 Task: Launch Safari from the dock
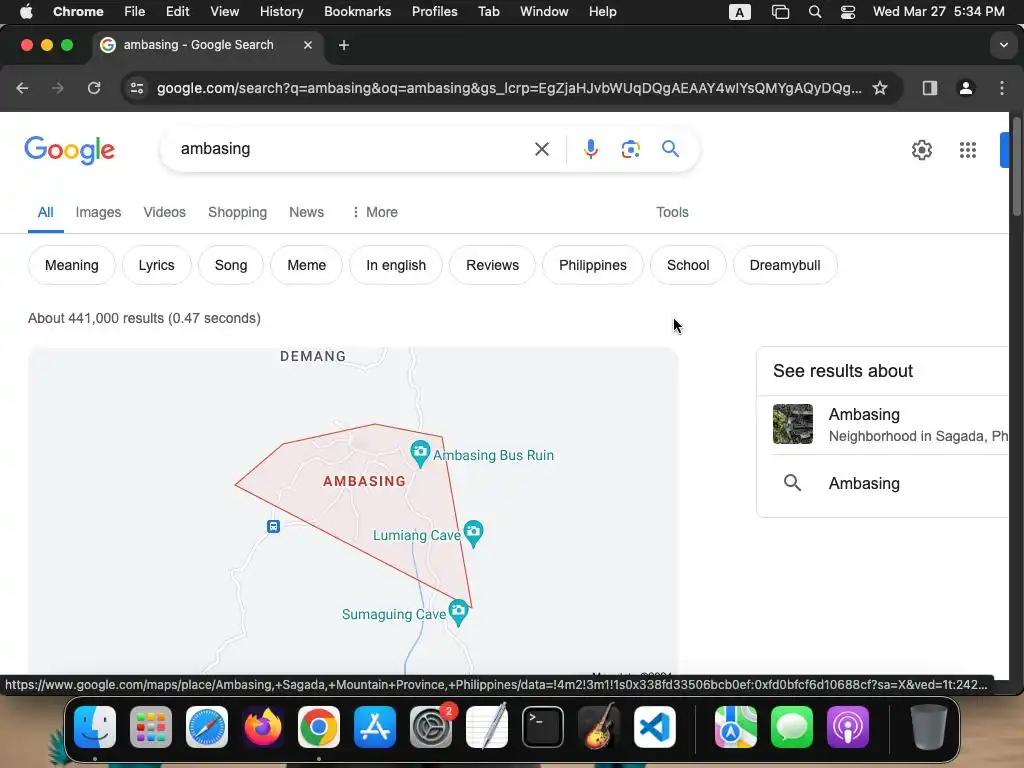click(x=207, y=727)
